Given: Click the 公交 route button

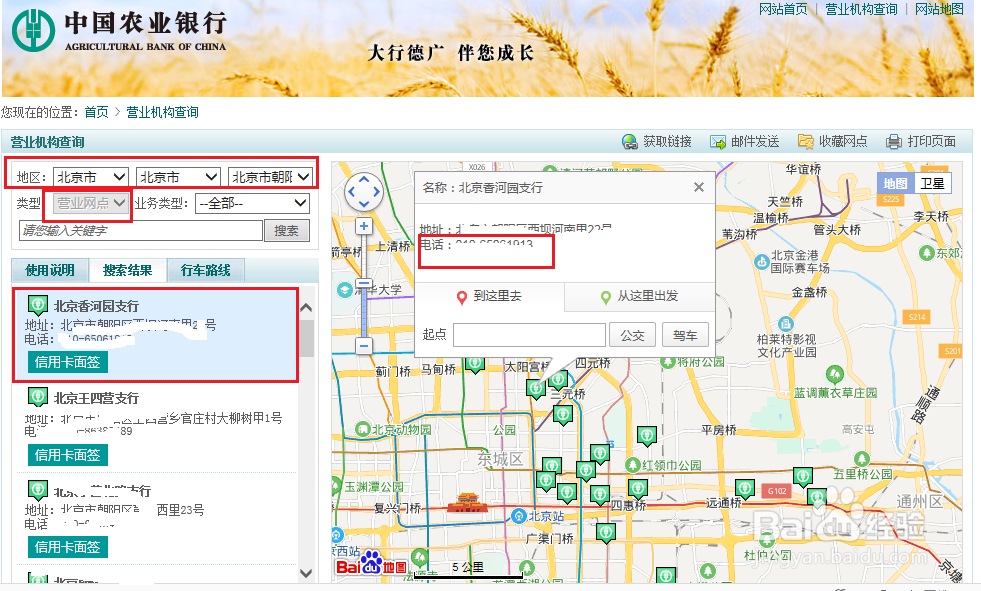Looking at the screenshot, I should pyautogui.click(x=633, y=335).
